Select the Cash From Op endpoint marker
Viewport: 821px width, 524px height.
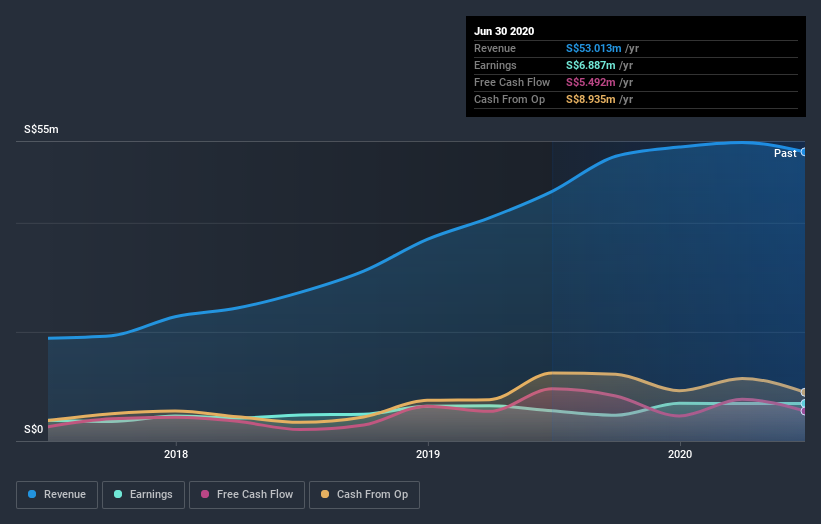click(x=804, y=392)
